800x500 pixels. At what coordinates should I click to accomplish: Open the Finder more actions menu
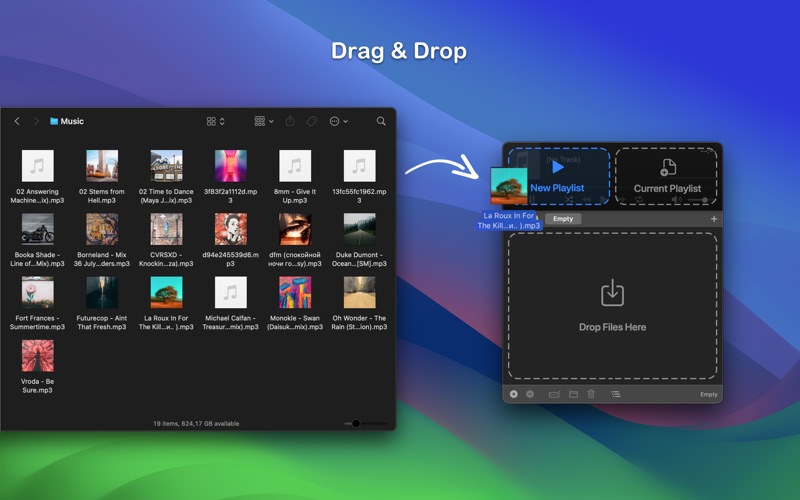338,121
